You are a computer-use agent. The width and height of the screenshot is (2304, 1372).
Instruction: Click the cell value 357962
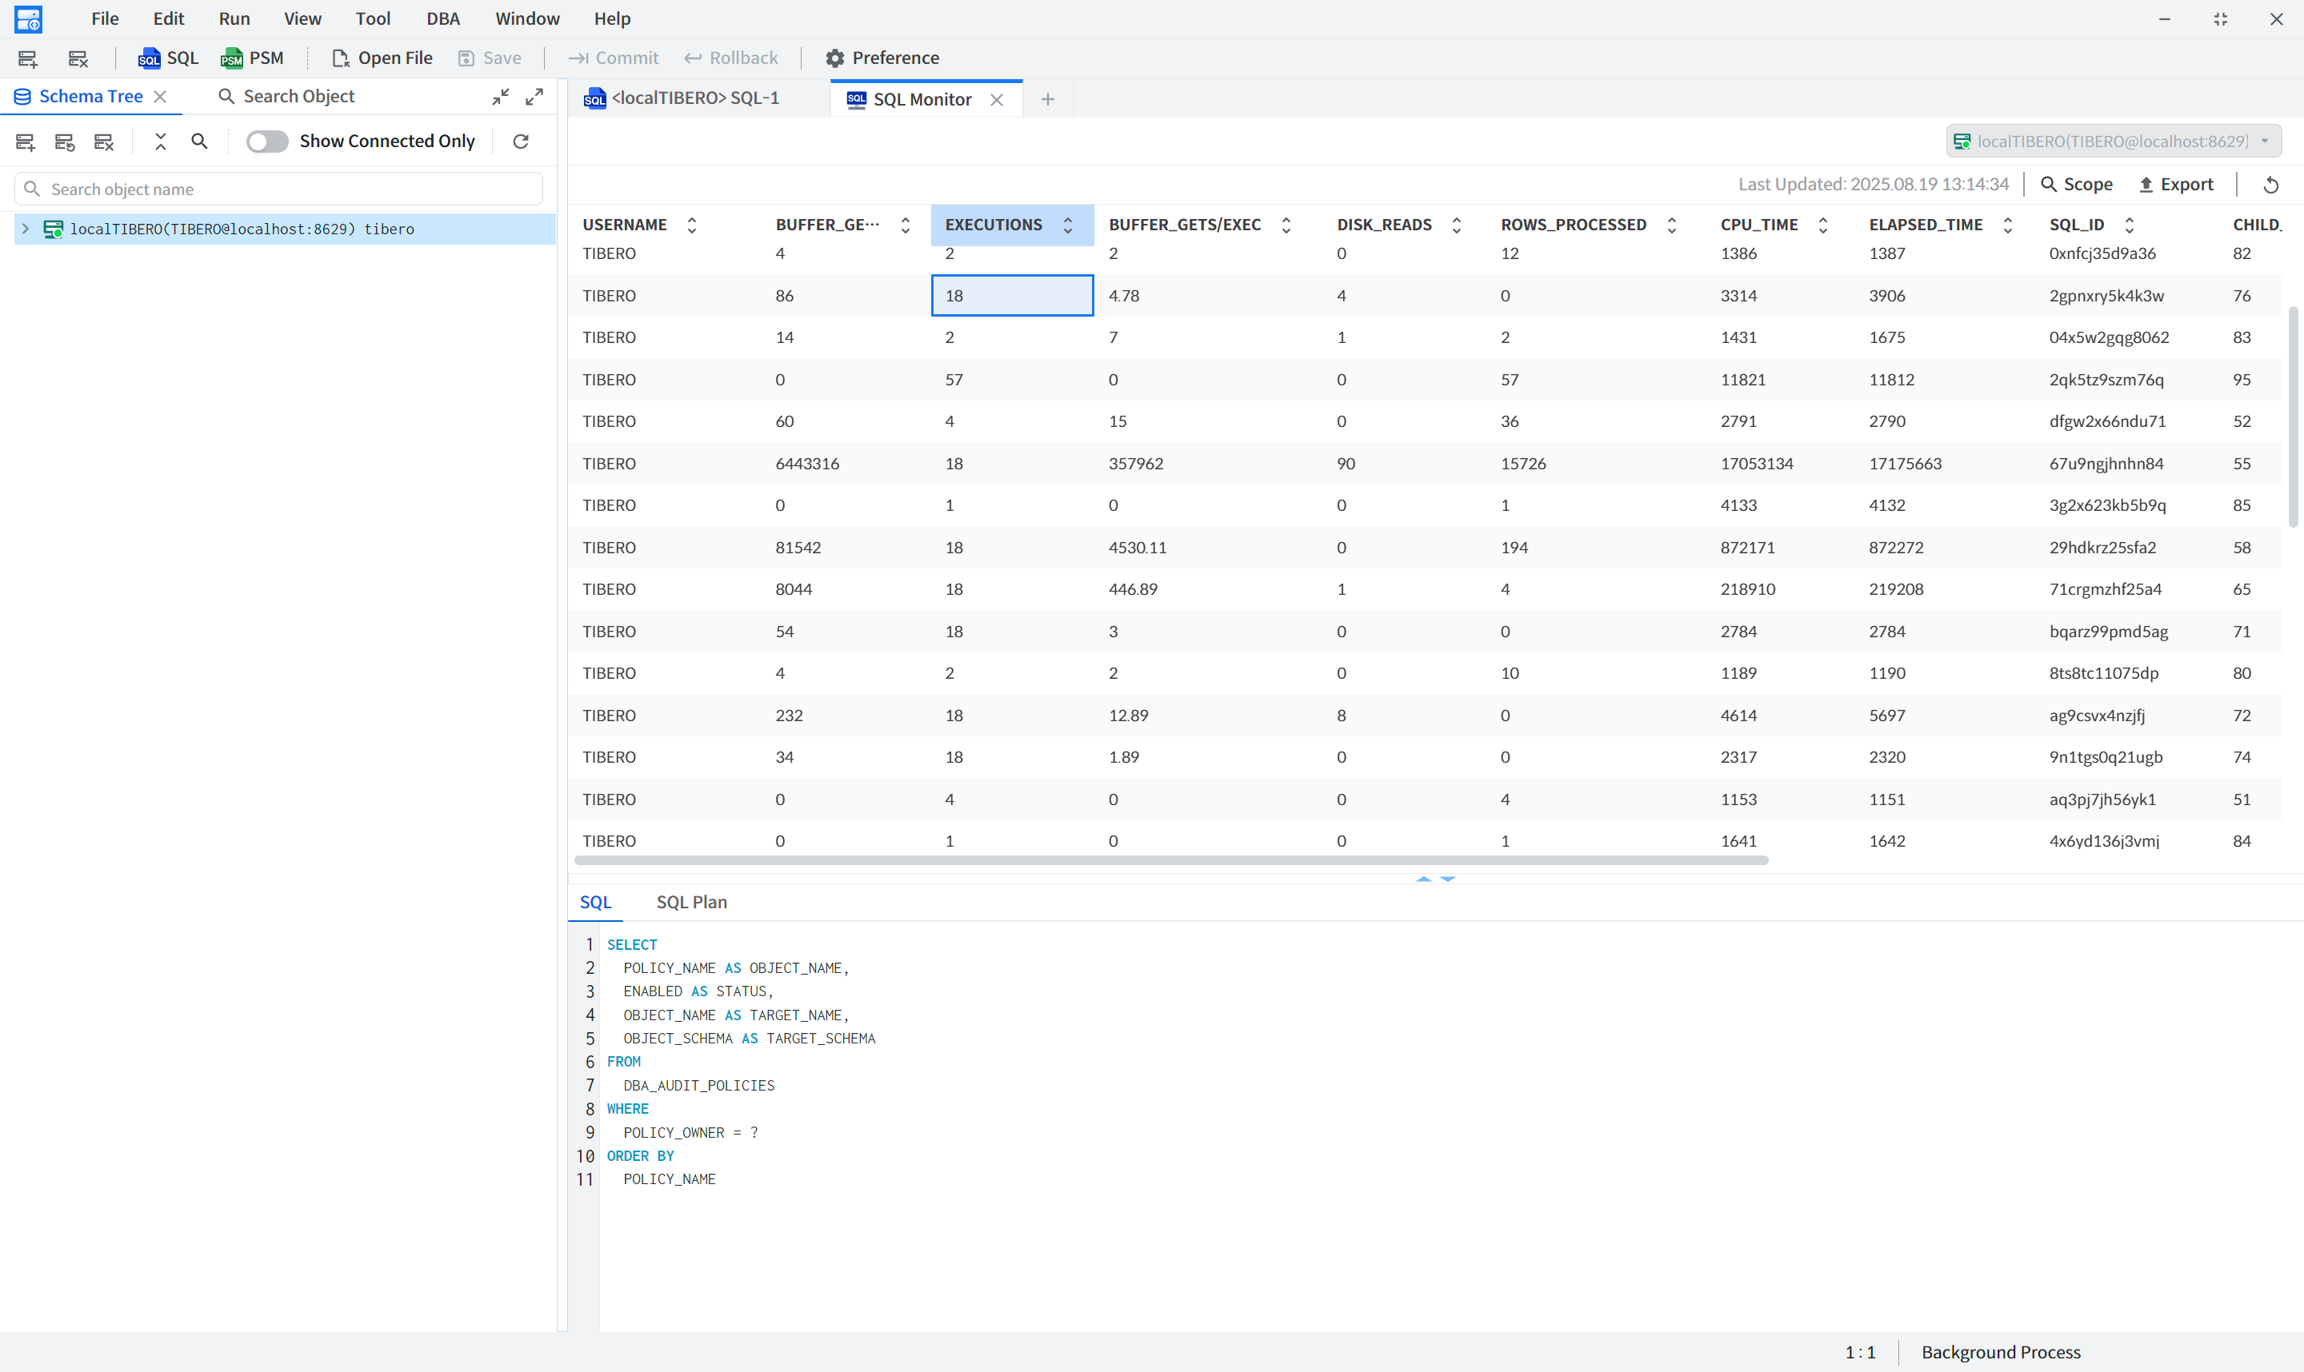pos(1135,463)
